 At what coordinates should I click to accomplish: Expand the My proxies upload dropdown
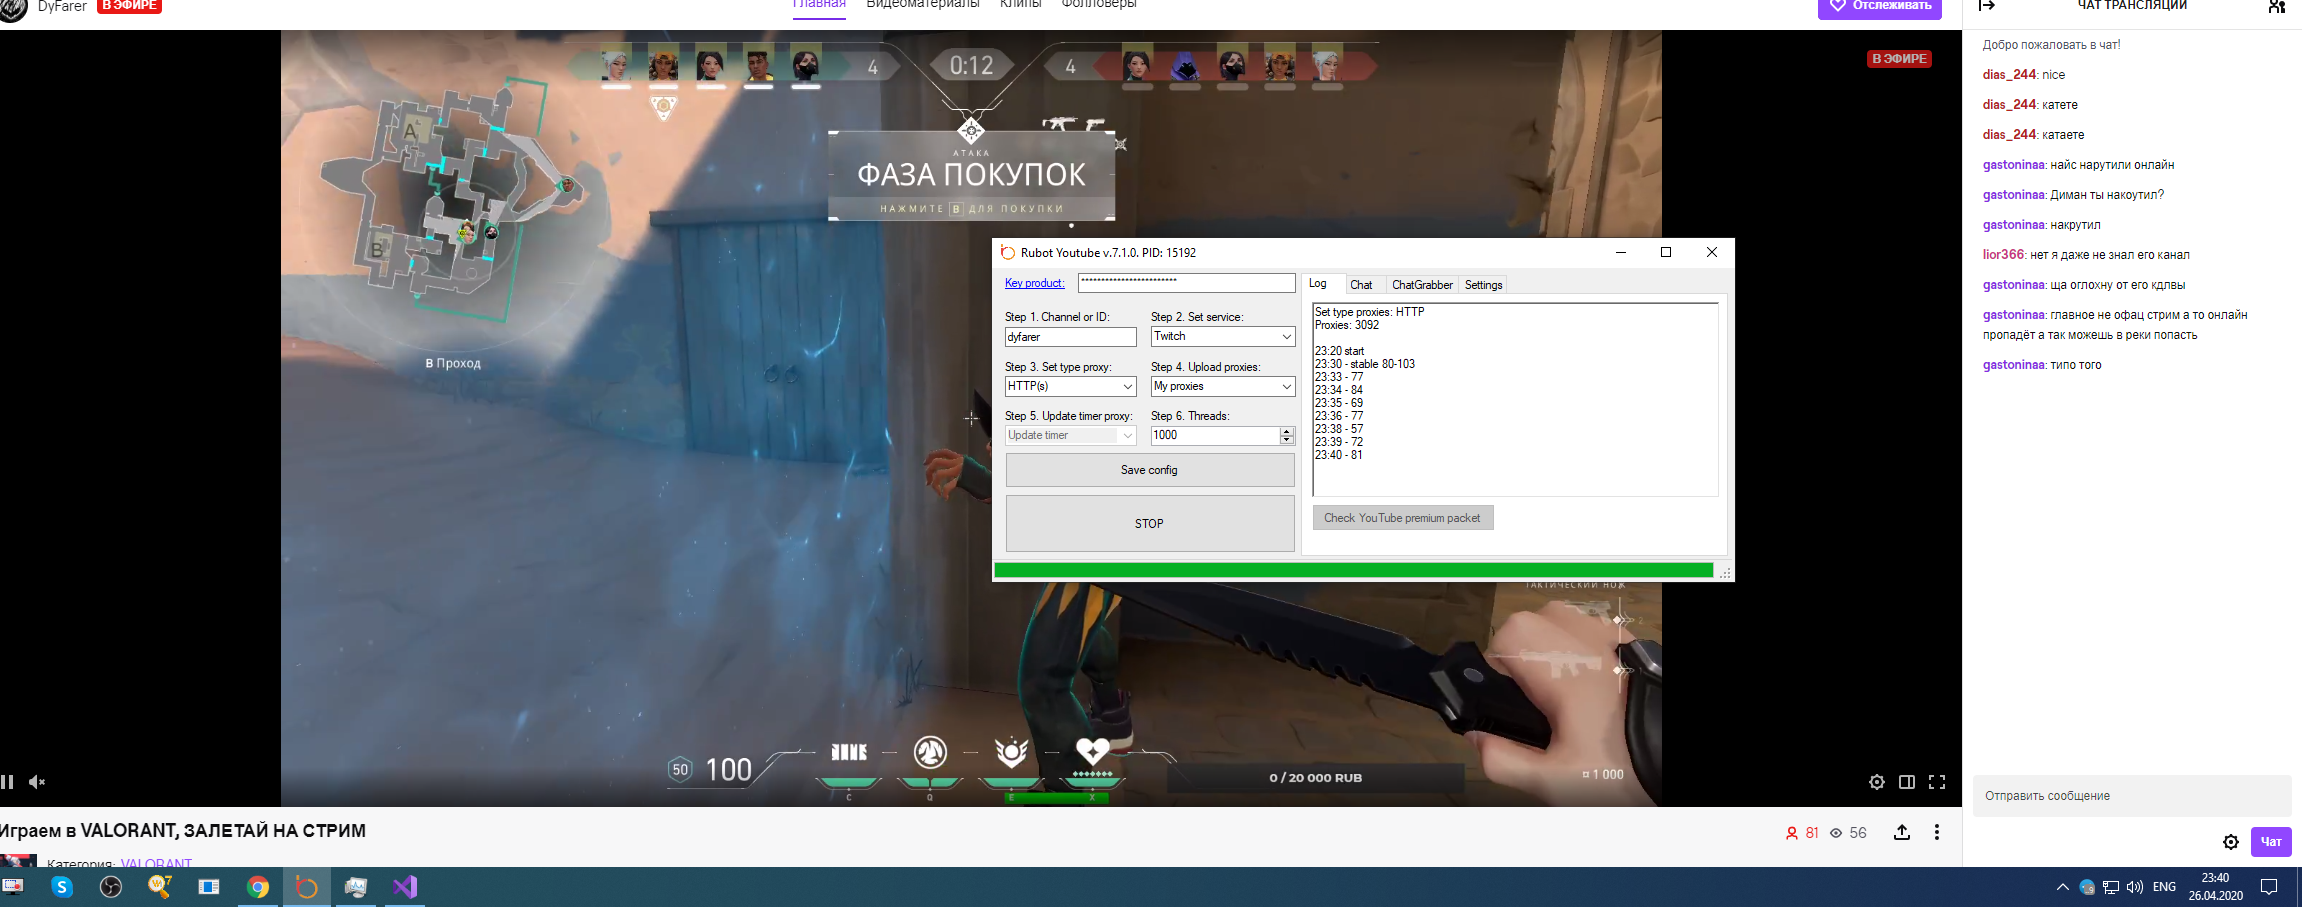[x=1286, y=386]
